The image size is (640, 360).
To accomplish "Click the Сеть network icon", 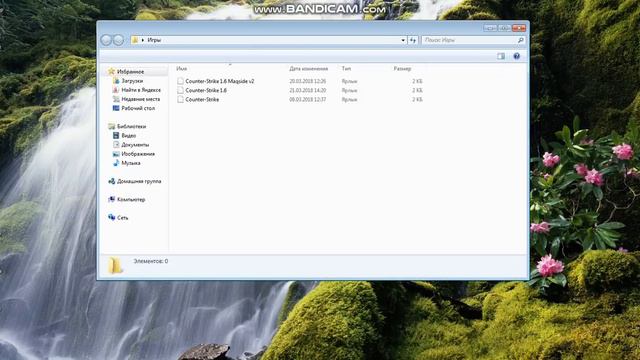I will click(x=111, y=218).
